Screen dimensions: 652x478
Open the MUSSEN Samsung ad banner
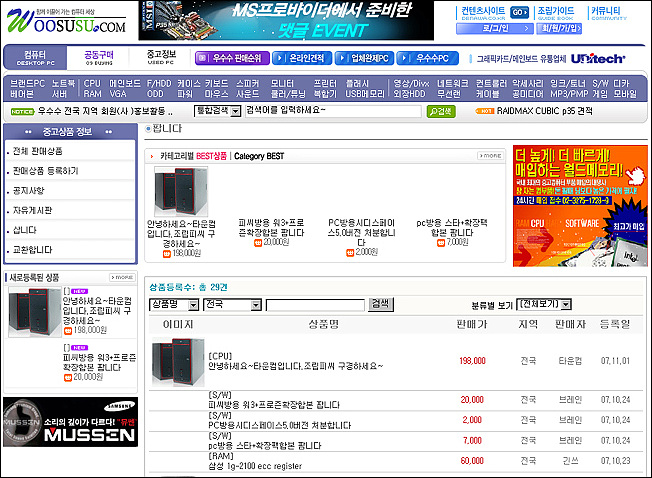click(x=70, y=422)
